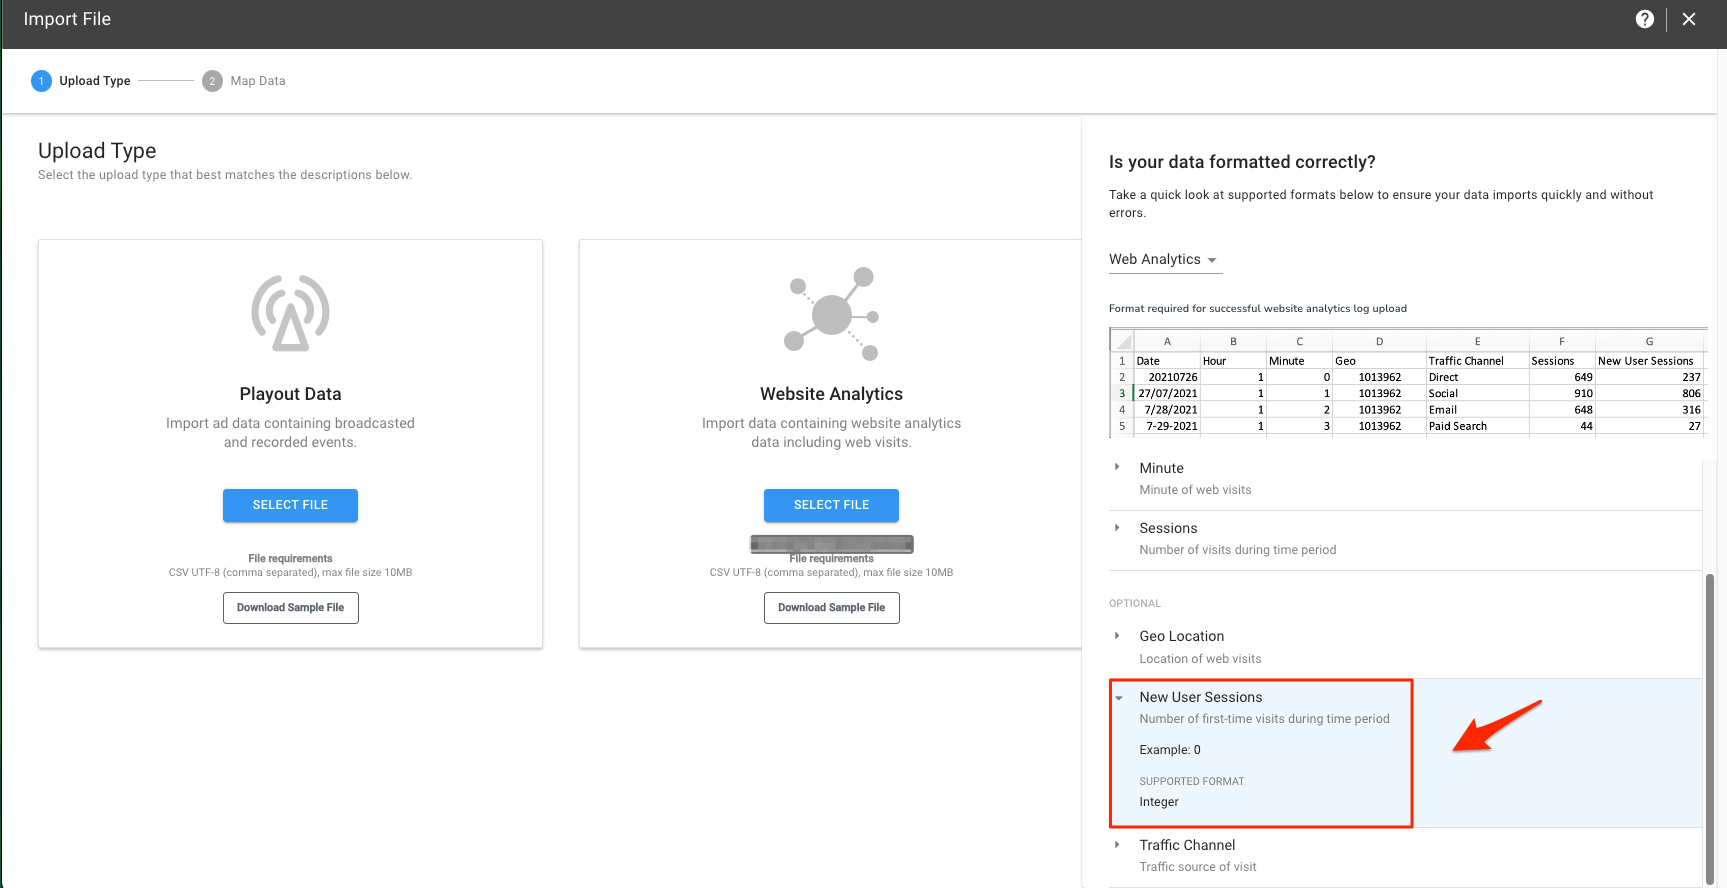The image size is (1727, 888).
Task: Download the Website Analytics sample file
Action: pyautogui.click(x=831, y=608)
